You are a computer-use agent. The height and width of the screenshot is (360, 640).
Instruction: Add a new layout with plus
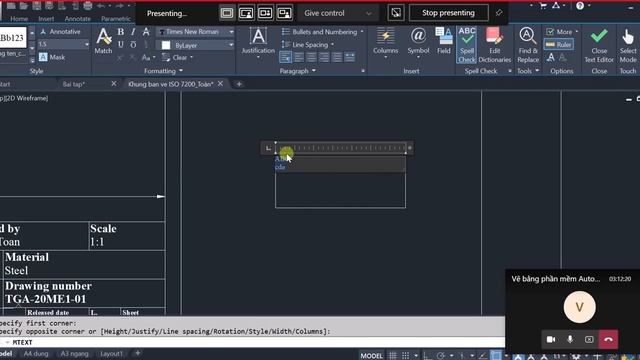point(138,353)
